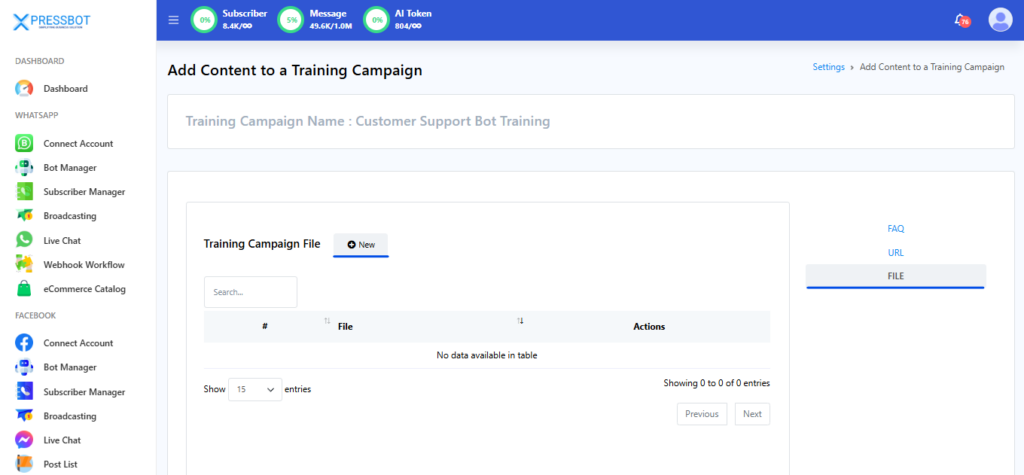Viewport: 1024px width, 475px height.
Task: Open the notification bell
Action: (961, 20)
